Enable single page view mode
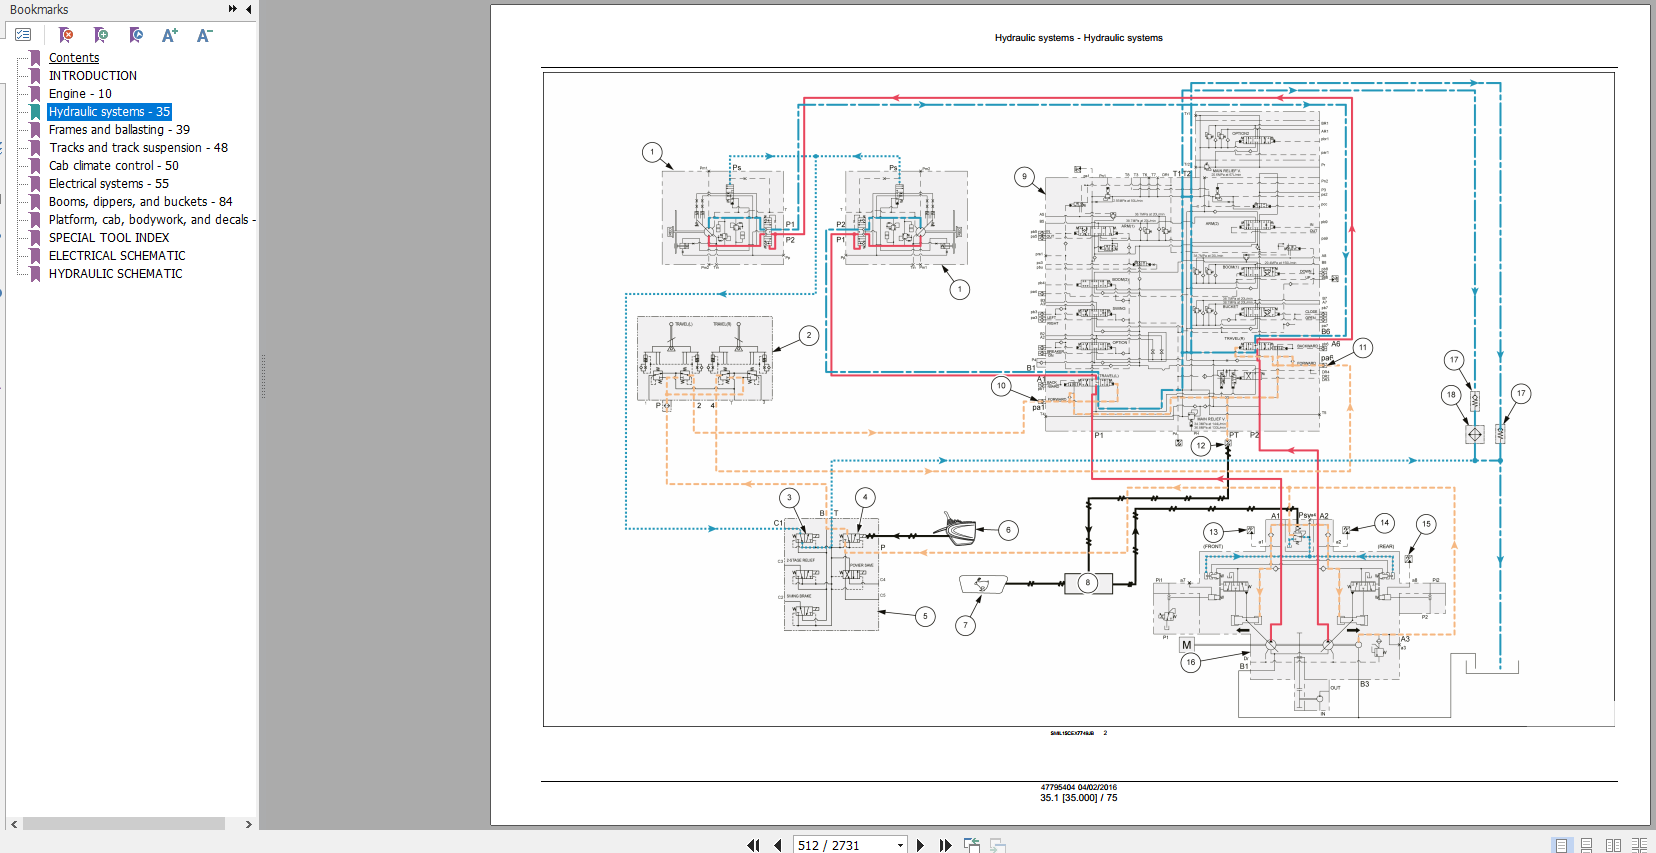 [1561, 845]
